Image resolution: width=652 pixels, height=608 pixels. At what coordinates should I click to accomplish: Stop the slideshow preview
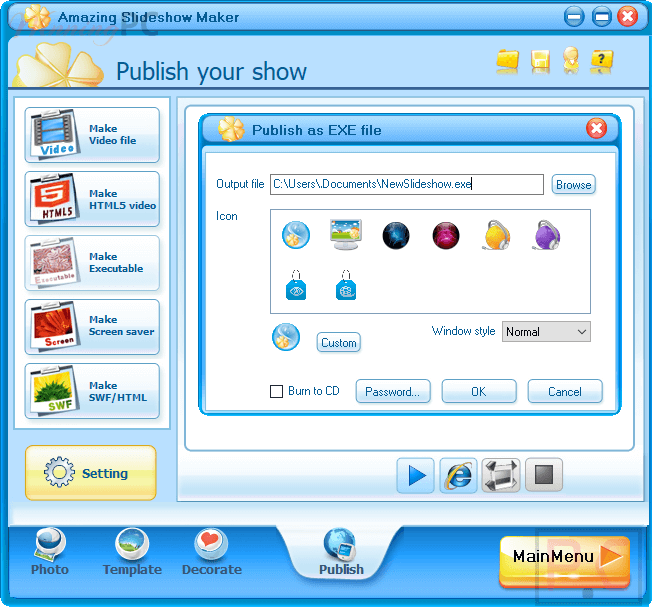pyautogui.click(x=544, y=475)
